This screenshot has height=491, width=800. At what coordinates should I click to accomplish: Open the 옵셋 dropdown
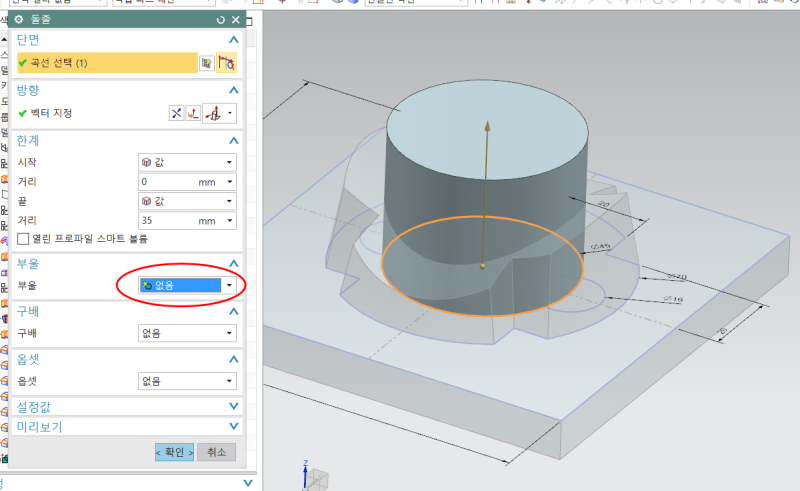186,380
